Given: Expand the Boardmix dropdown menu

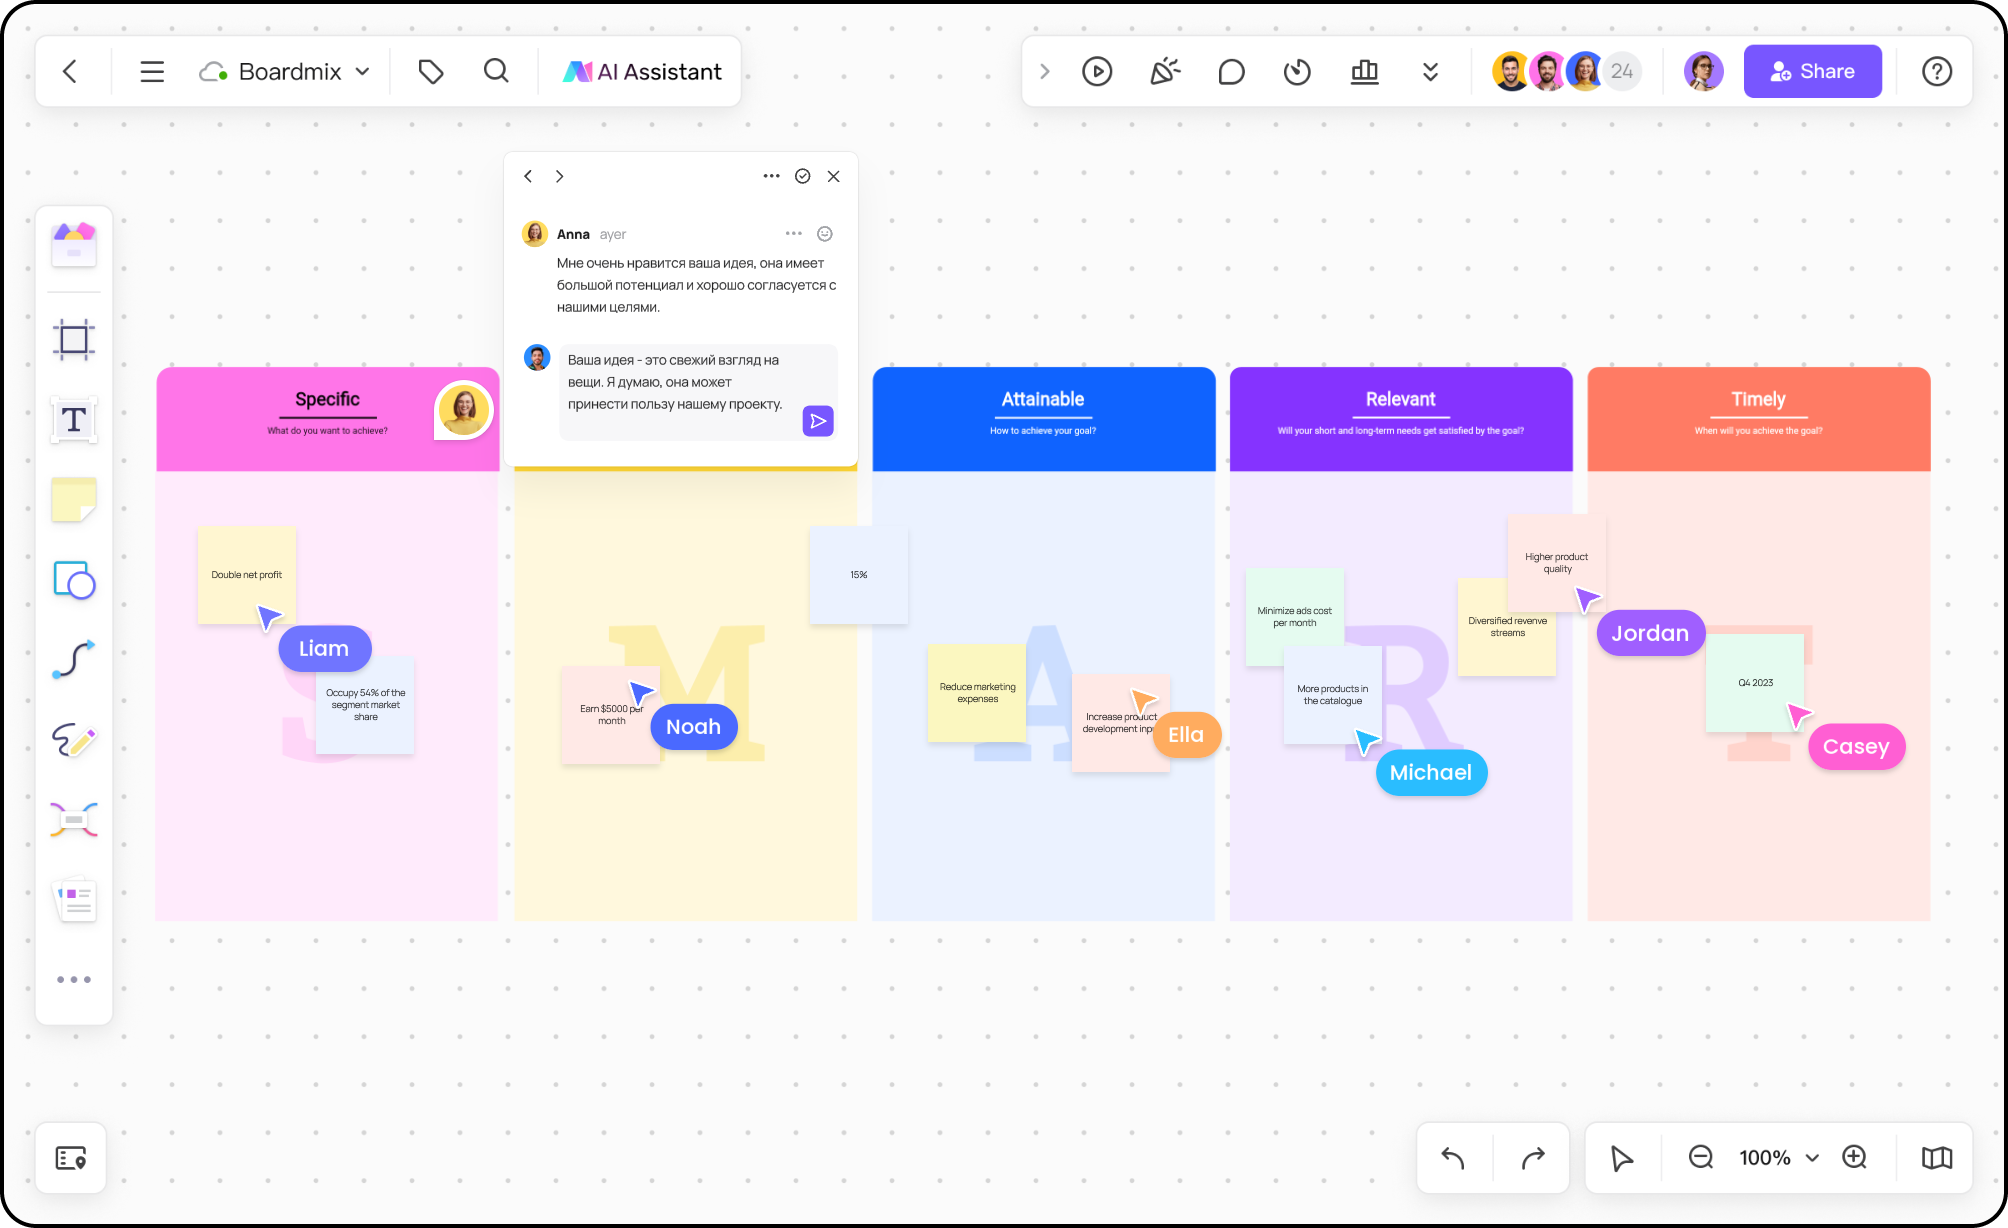Looking at the screenshot, I should 364,70.
